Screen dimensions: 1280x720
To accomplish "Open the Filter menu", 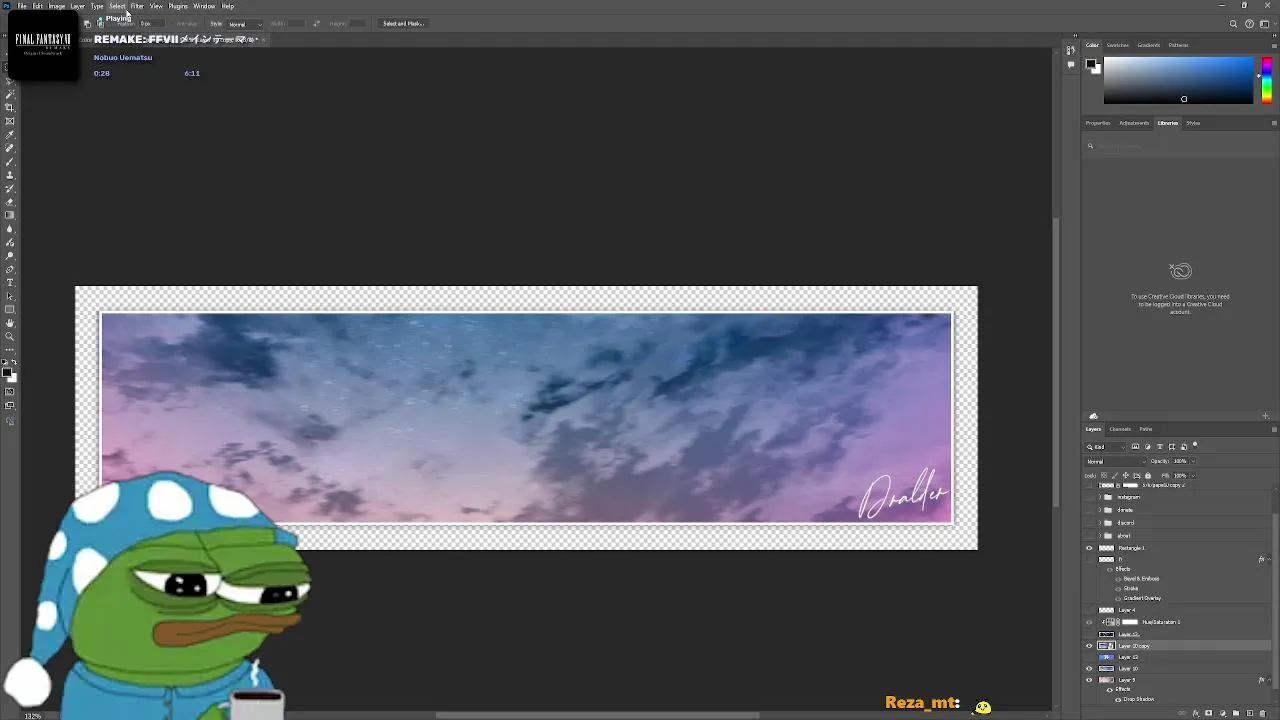I will [x=137, y=6].
